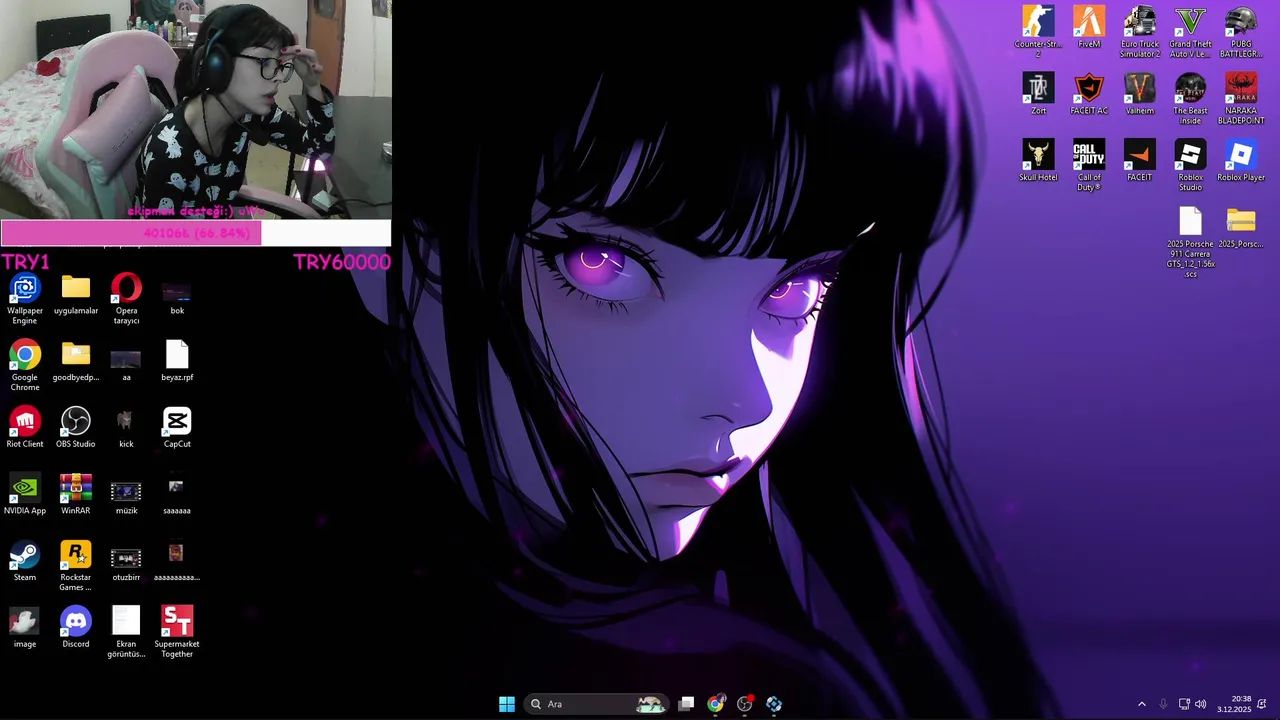Open Task View on the taskbar

tap(686, 704)
